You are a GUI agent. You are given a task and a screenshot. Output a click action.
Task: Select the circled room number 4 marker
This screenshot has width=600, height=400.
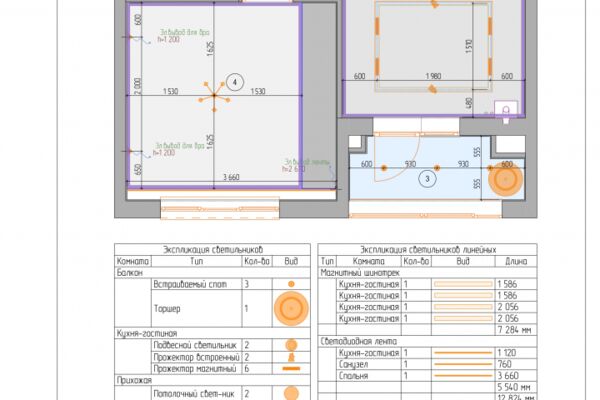pos(235,82)
